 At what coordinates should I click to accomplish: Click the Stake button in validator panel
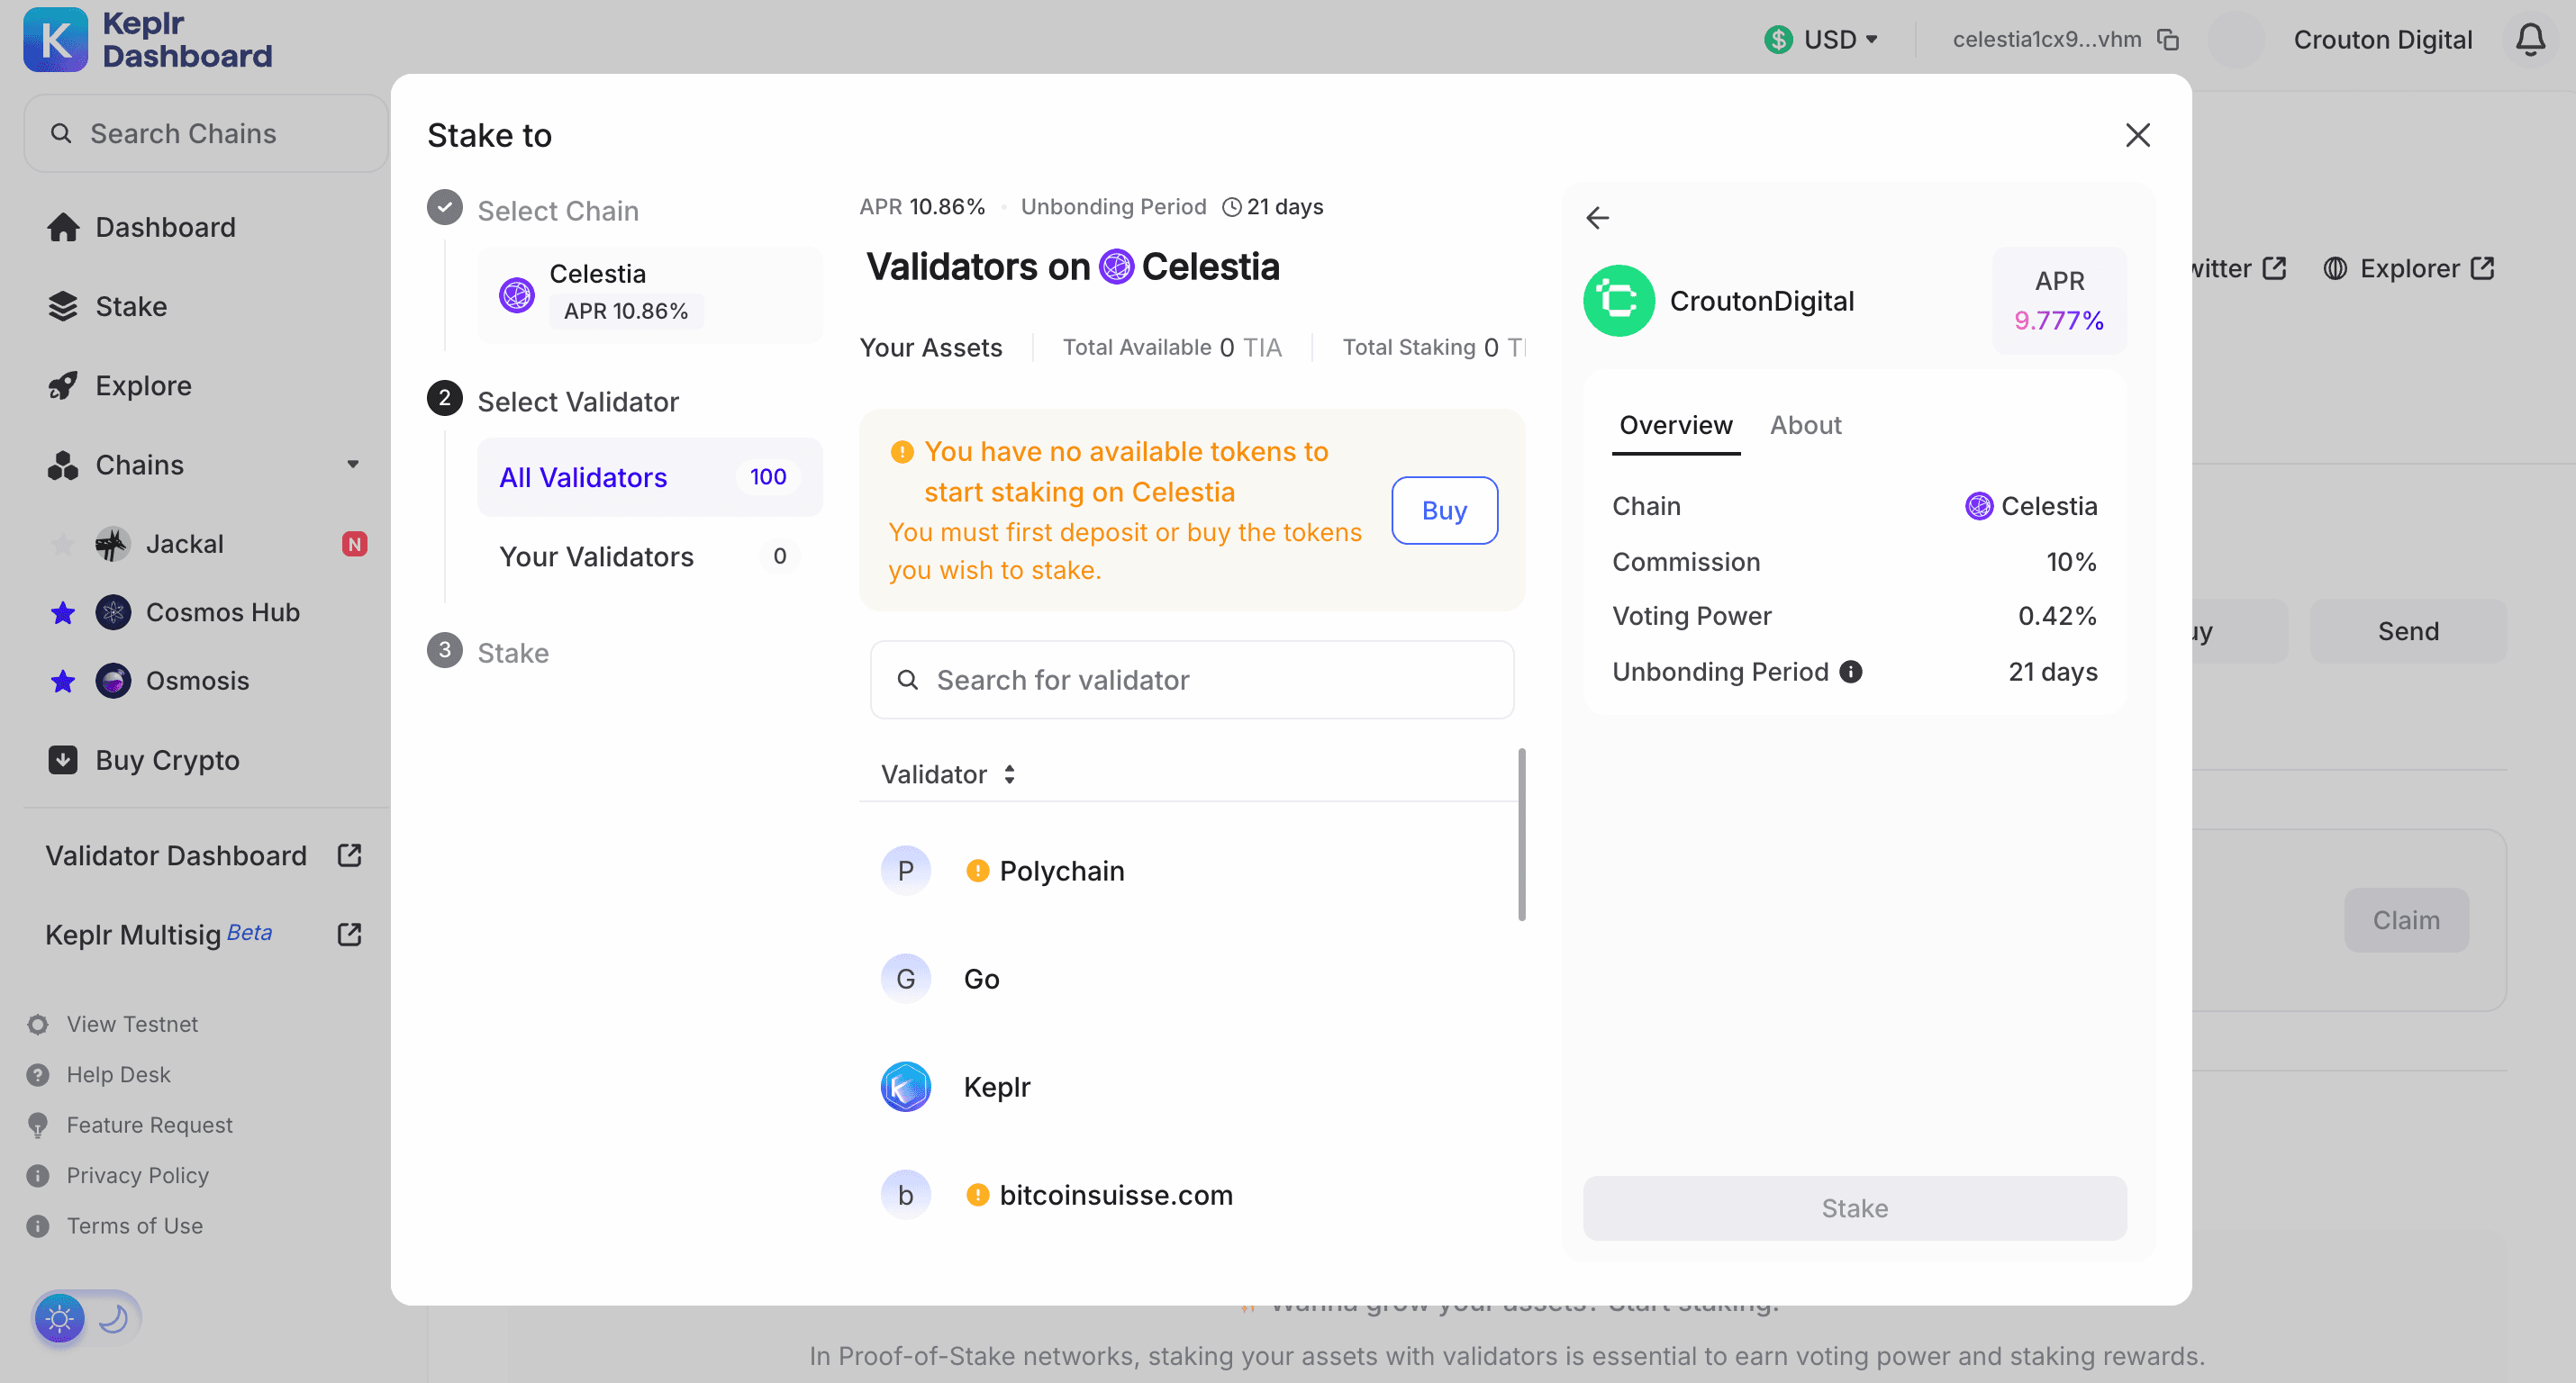pyautogui.click(x=1854, y=1208)
